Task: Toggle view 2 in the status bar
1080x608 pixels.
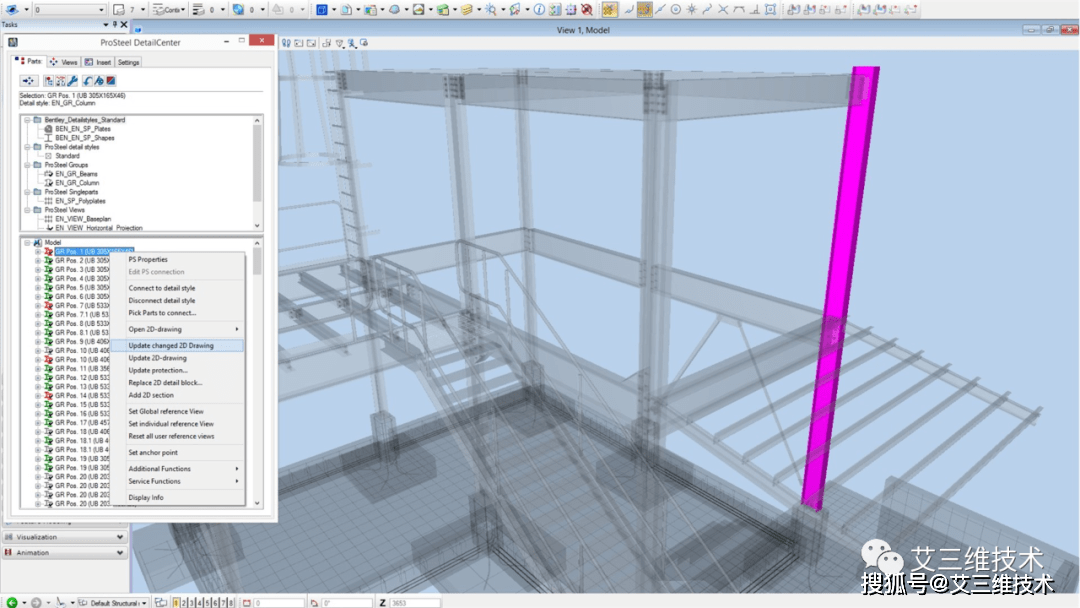Action: click(x=184, y=602)
